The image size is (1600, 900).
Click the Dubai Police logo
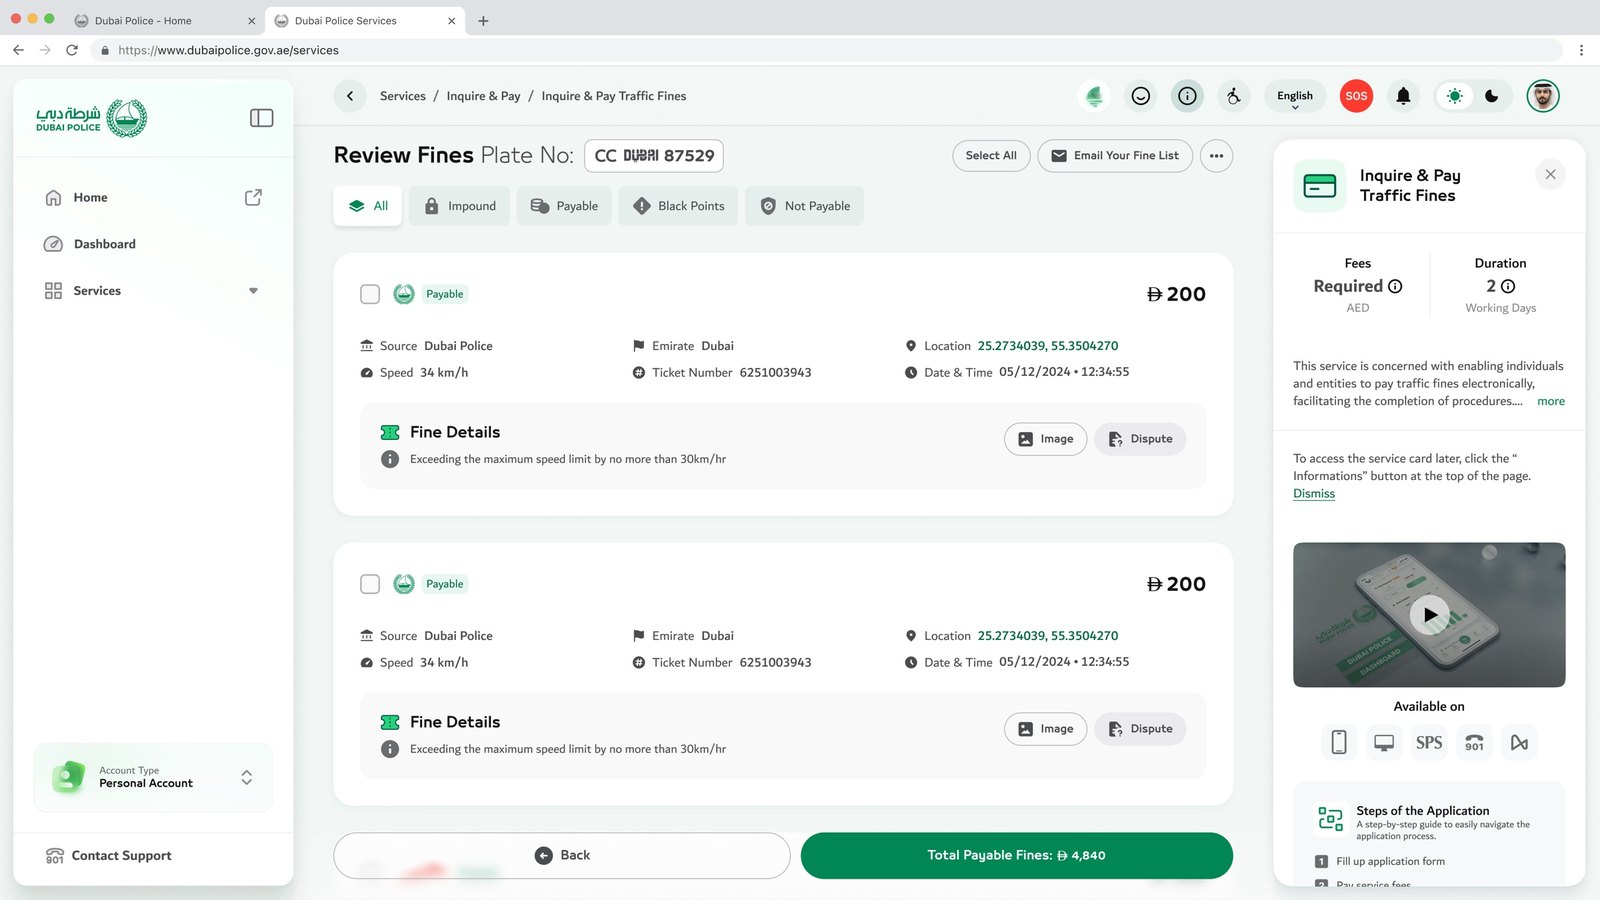tap(91, 118)
